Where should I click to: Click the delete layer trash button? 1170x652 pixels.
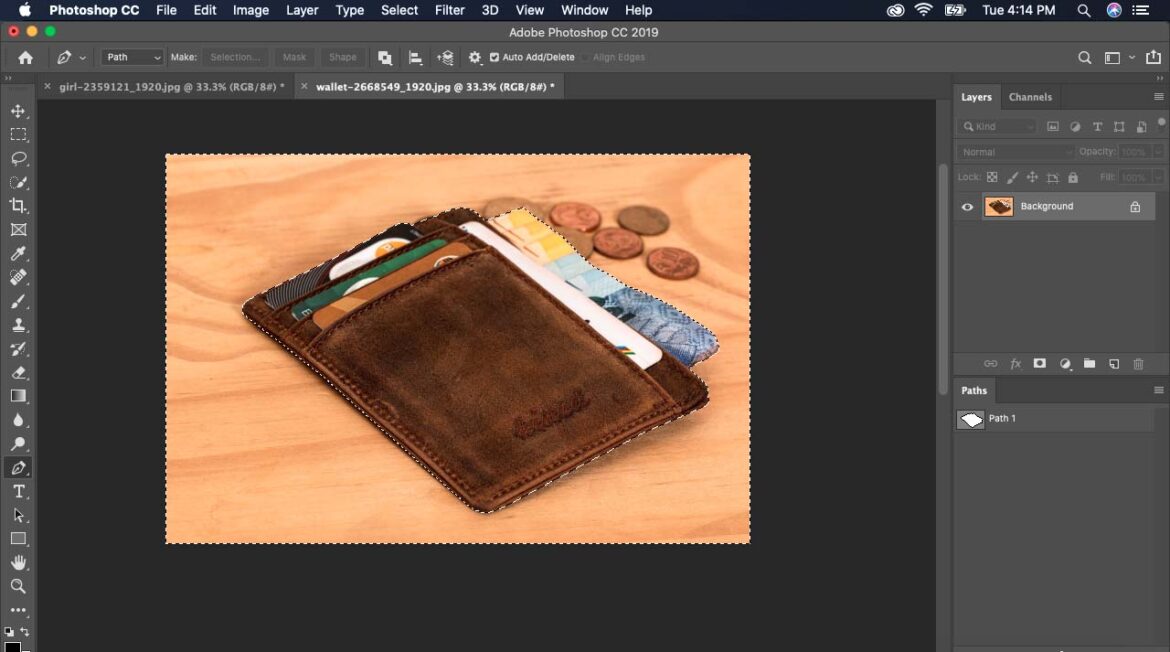point(1138,363)
